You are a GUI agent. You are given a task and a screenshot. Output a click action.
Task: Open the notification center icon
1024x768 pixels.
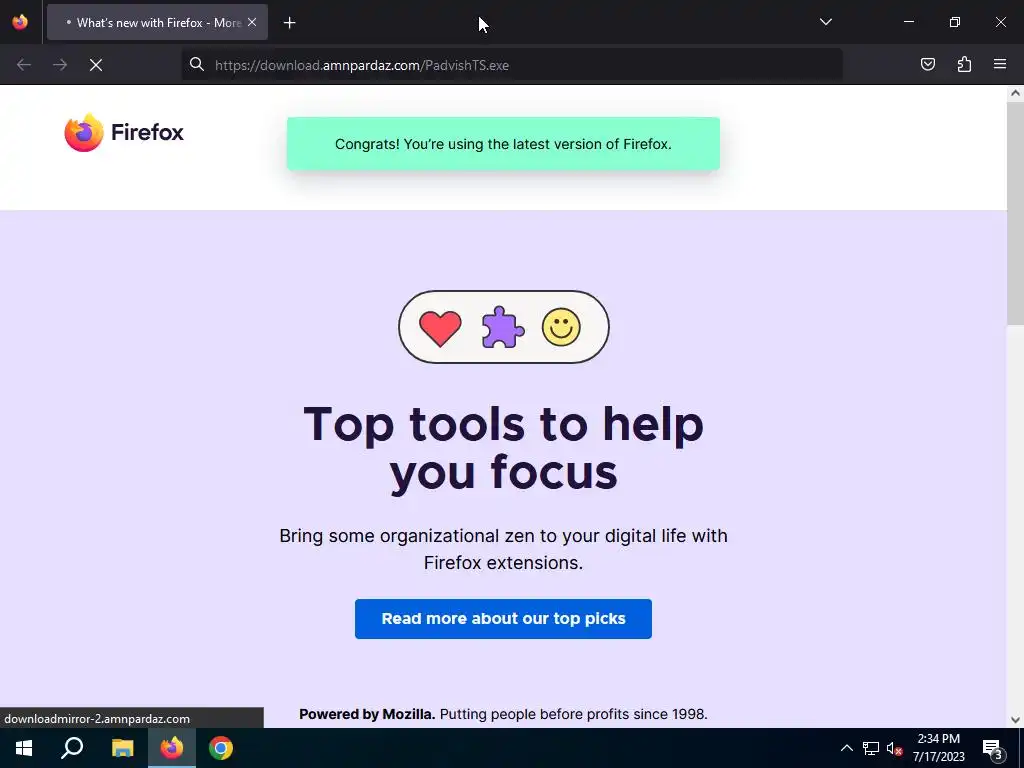[992, 748]
